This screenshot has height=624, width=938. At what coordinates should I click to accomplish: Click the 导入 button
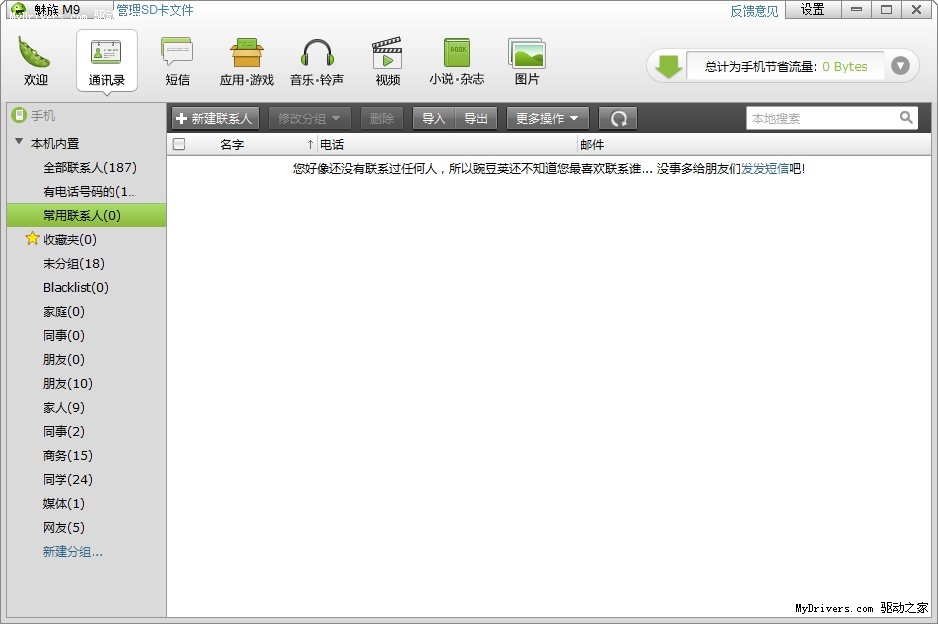click(x=434, y=118)
